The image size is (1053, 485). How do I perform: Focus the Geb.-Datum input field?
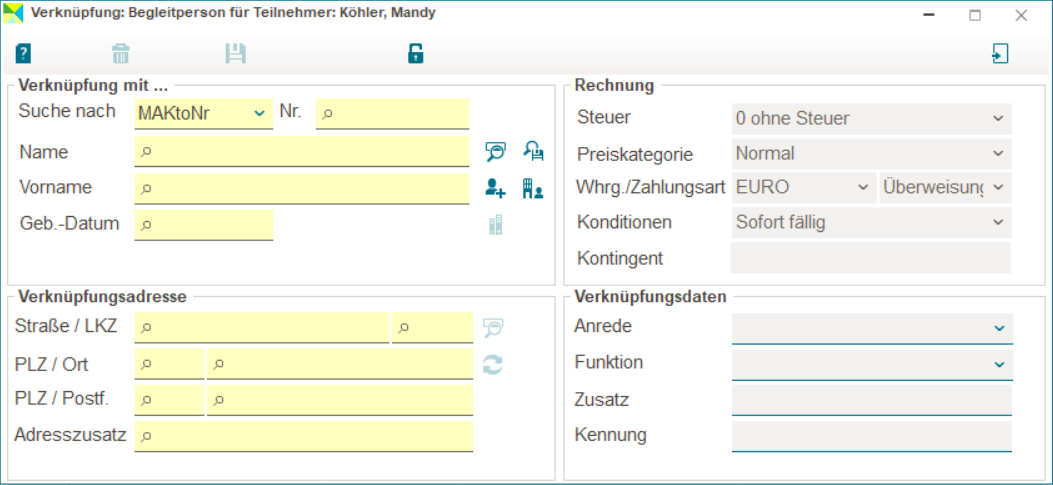[x=204, y=225]
